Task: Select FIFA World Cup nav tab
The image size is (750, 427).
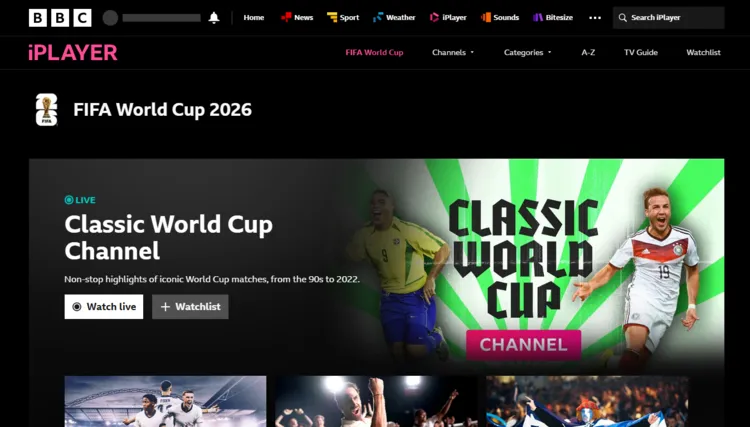Action: pos(375,53)
